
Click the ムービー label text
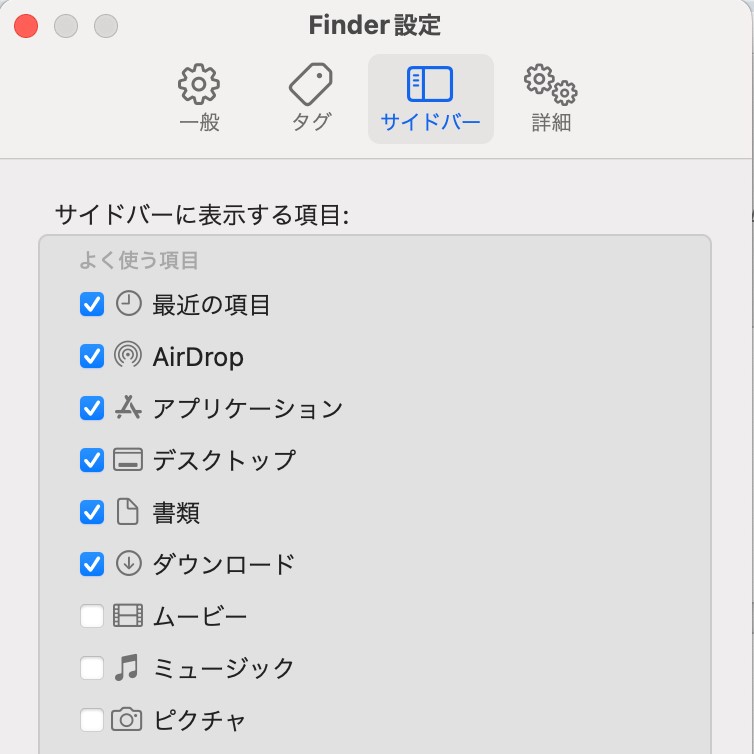[200, 616]
